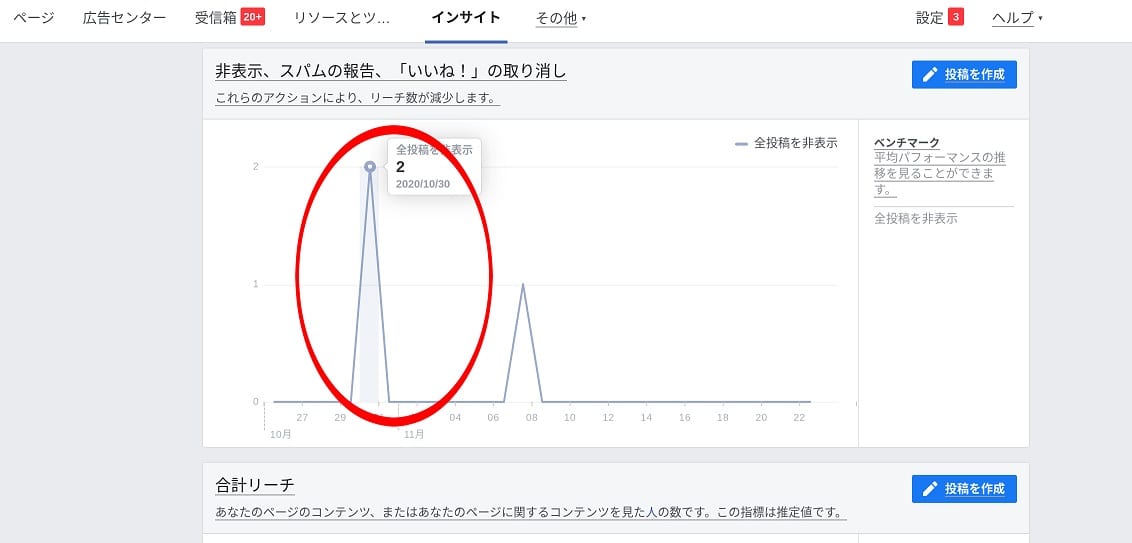This screenshot has width=1132, height=543.
Task: Click the chart data point at value 2
Action: (370, 167)
